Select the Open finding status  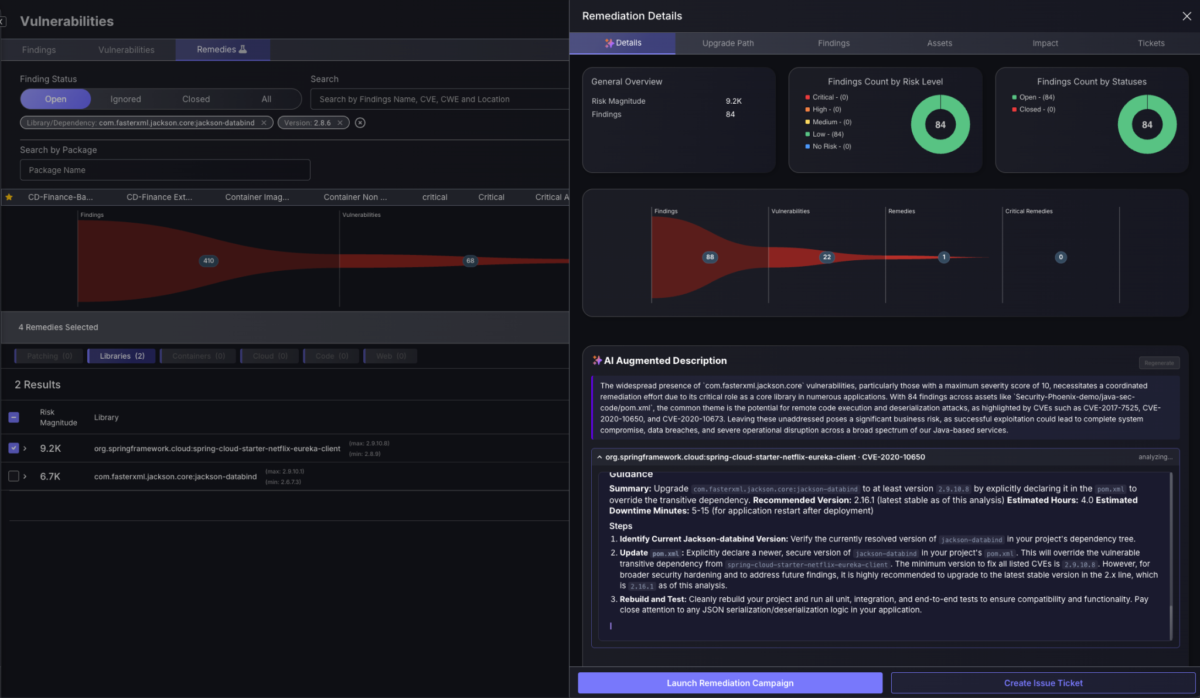coord(56,99)
